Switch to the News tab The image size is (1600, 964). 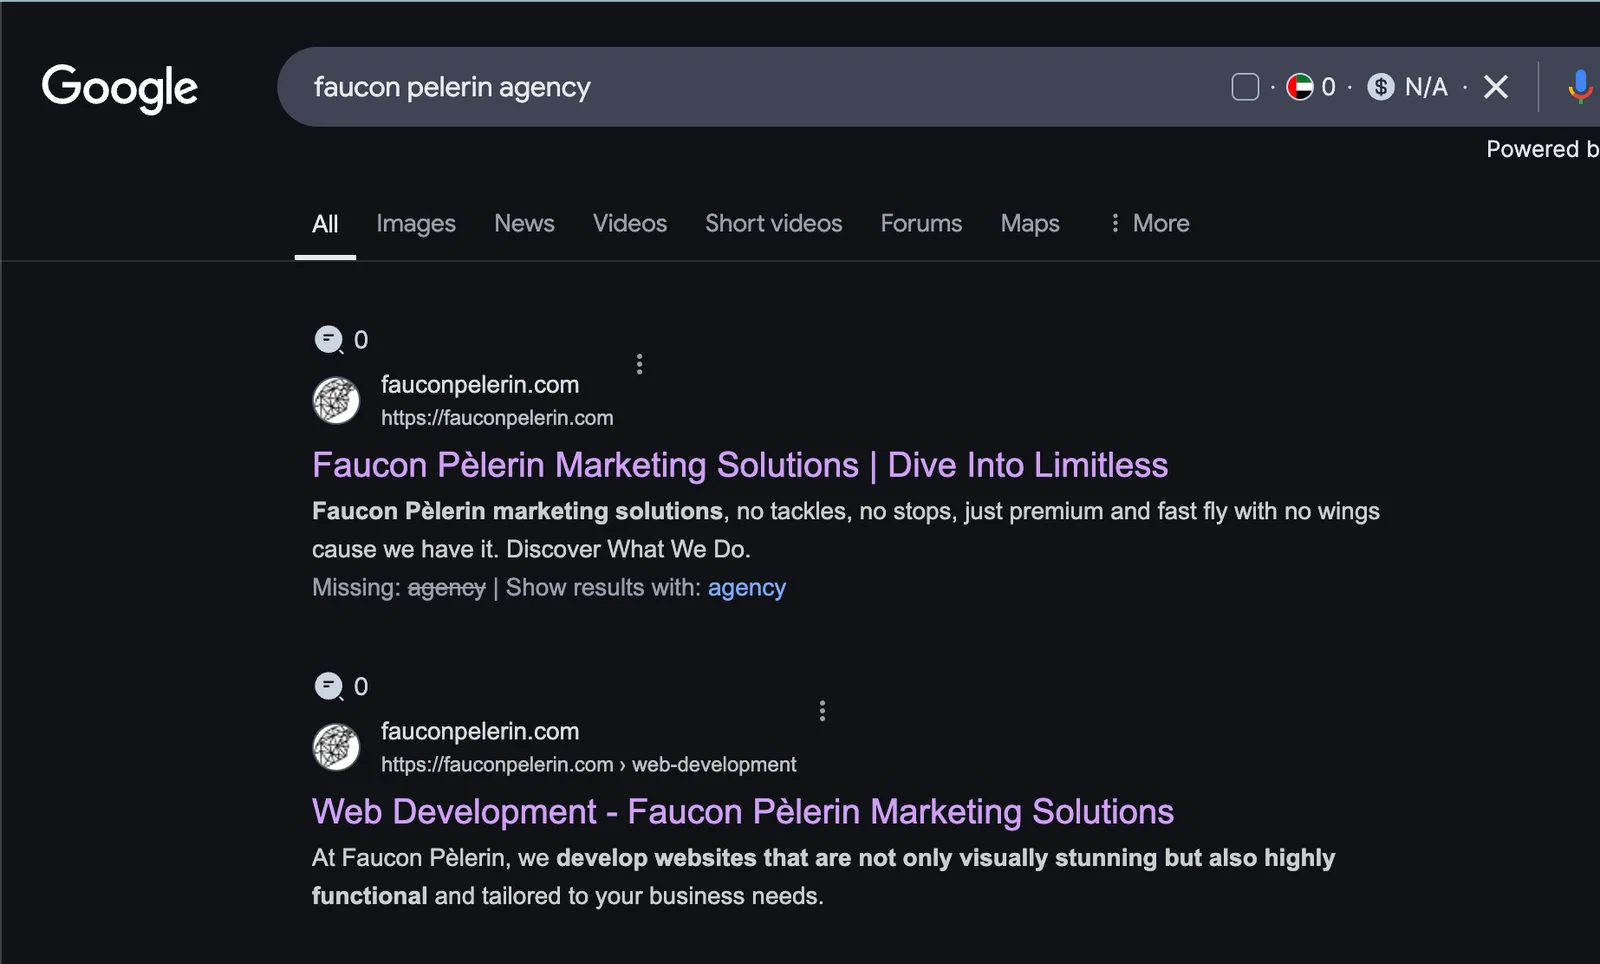coord(524,223)
